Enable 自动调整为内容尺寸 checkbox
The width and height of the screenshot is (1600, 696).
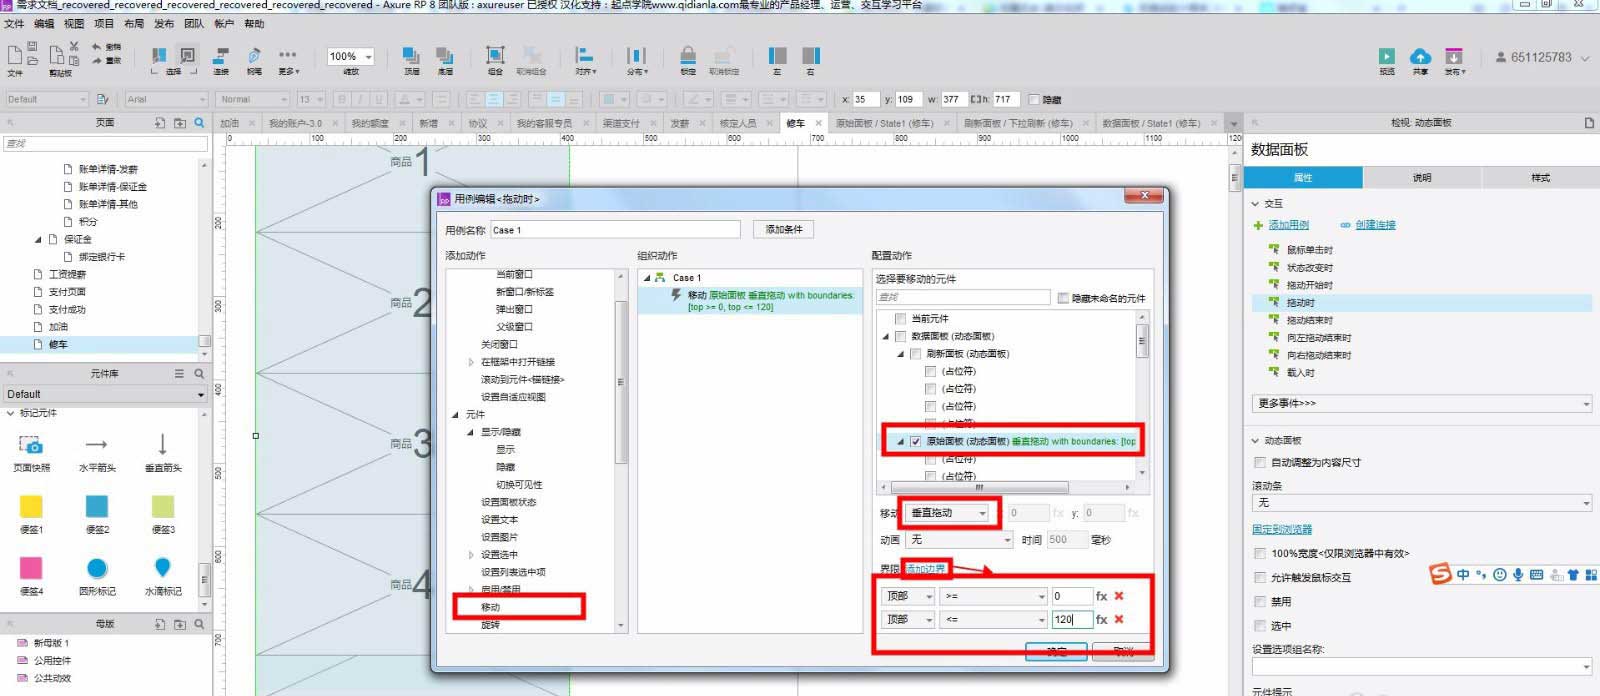(1260, 463)
